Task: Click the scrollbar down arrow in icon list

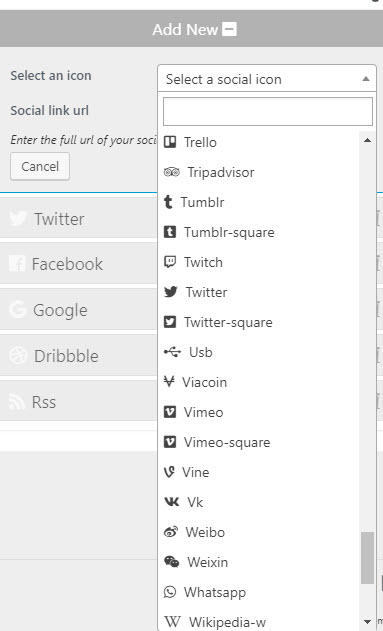Action: click(367, 622)
